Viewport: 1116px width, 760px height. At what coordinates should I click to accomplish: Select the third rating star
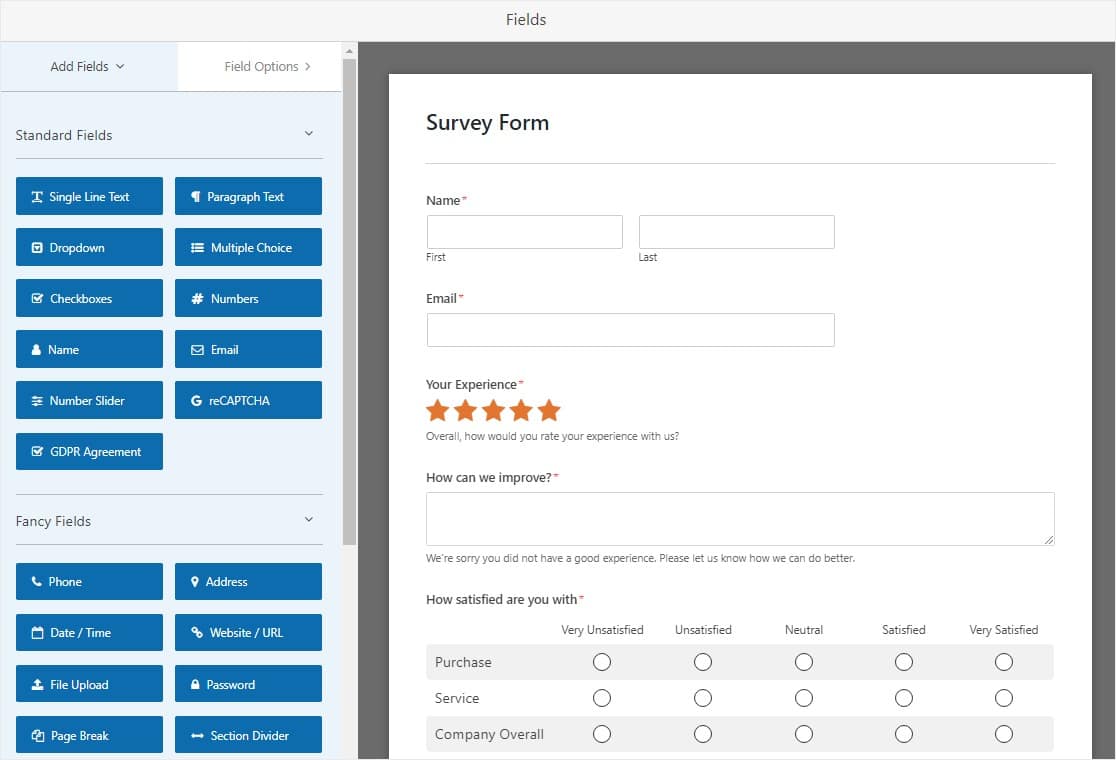coord(493,411)
